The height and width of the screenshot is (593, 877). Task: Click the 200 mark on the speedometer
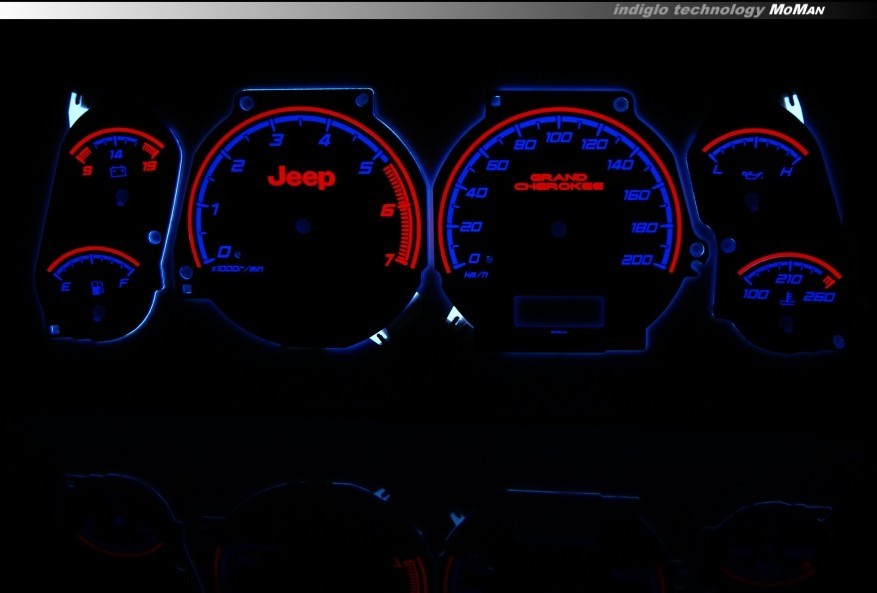pyautogui.click(x=637, y=259)
